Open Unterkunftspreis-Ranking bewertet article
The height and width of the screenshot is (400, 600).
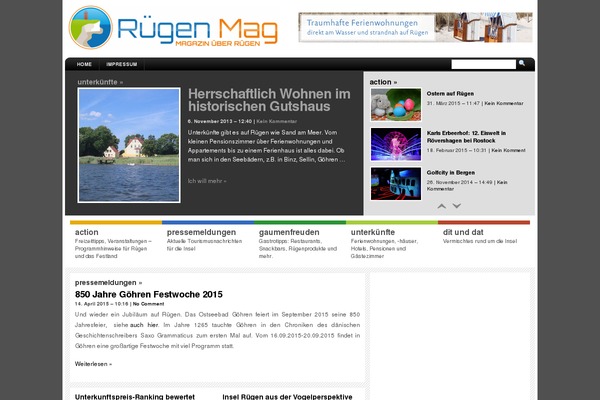pos(135,397)
